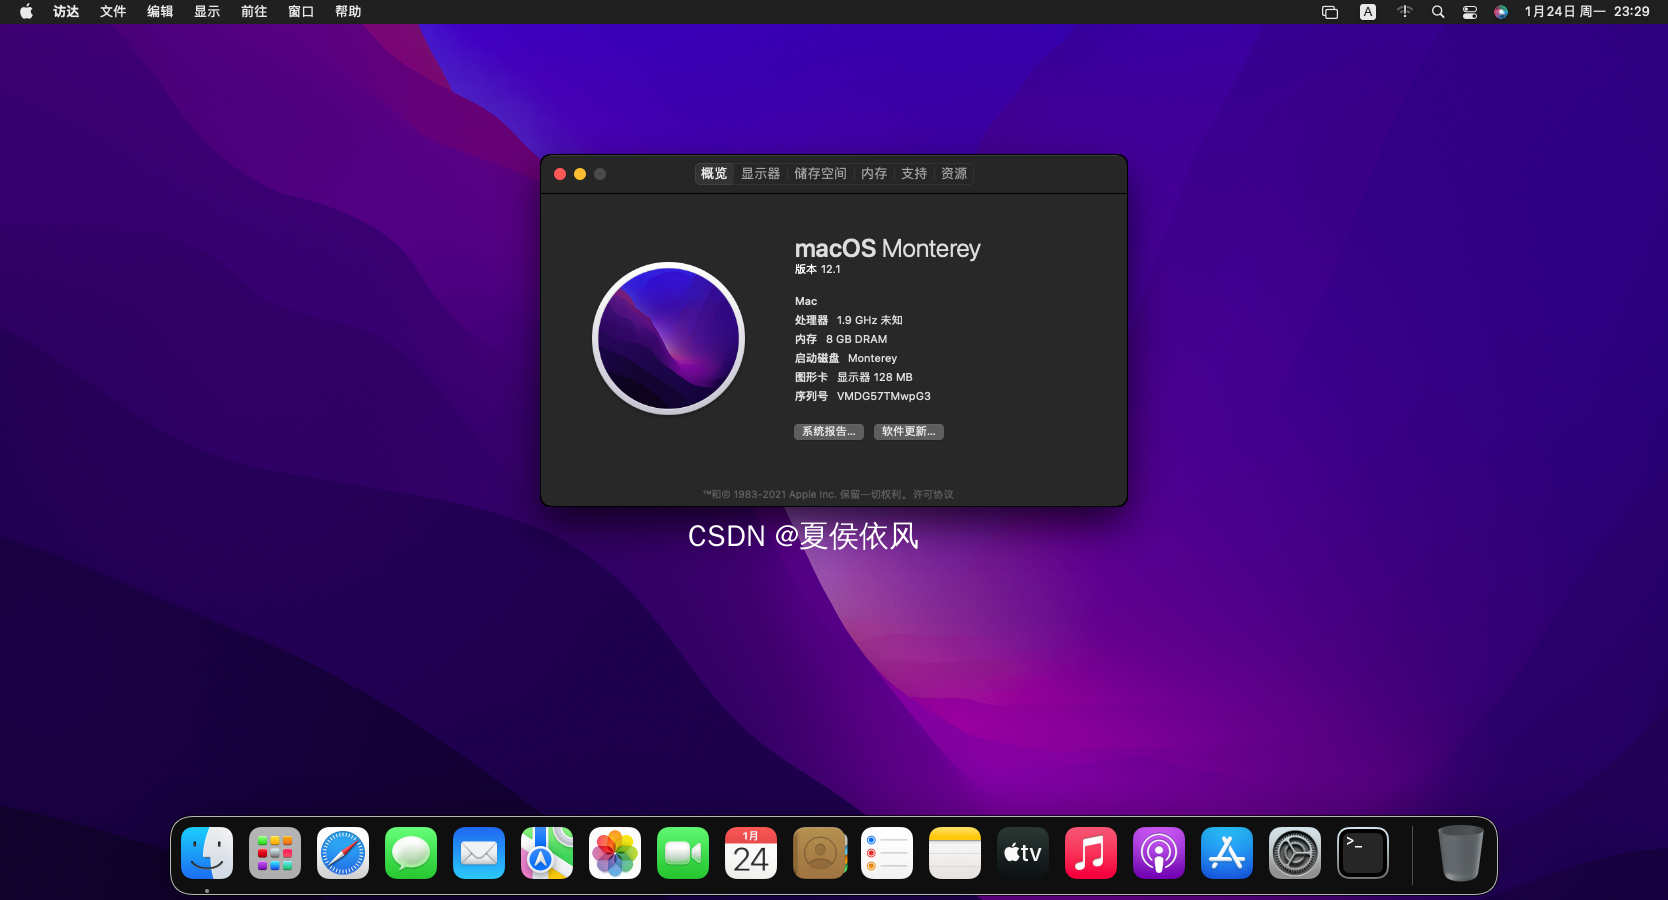Open Calendar showing 24 in the Dock
This screenshot has height=900, width=1668.
tap(751, 853)
